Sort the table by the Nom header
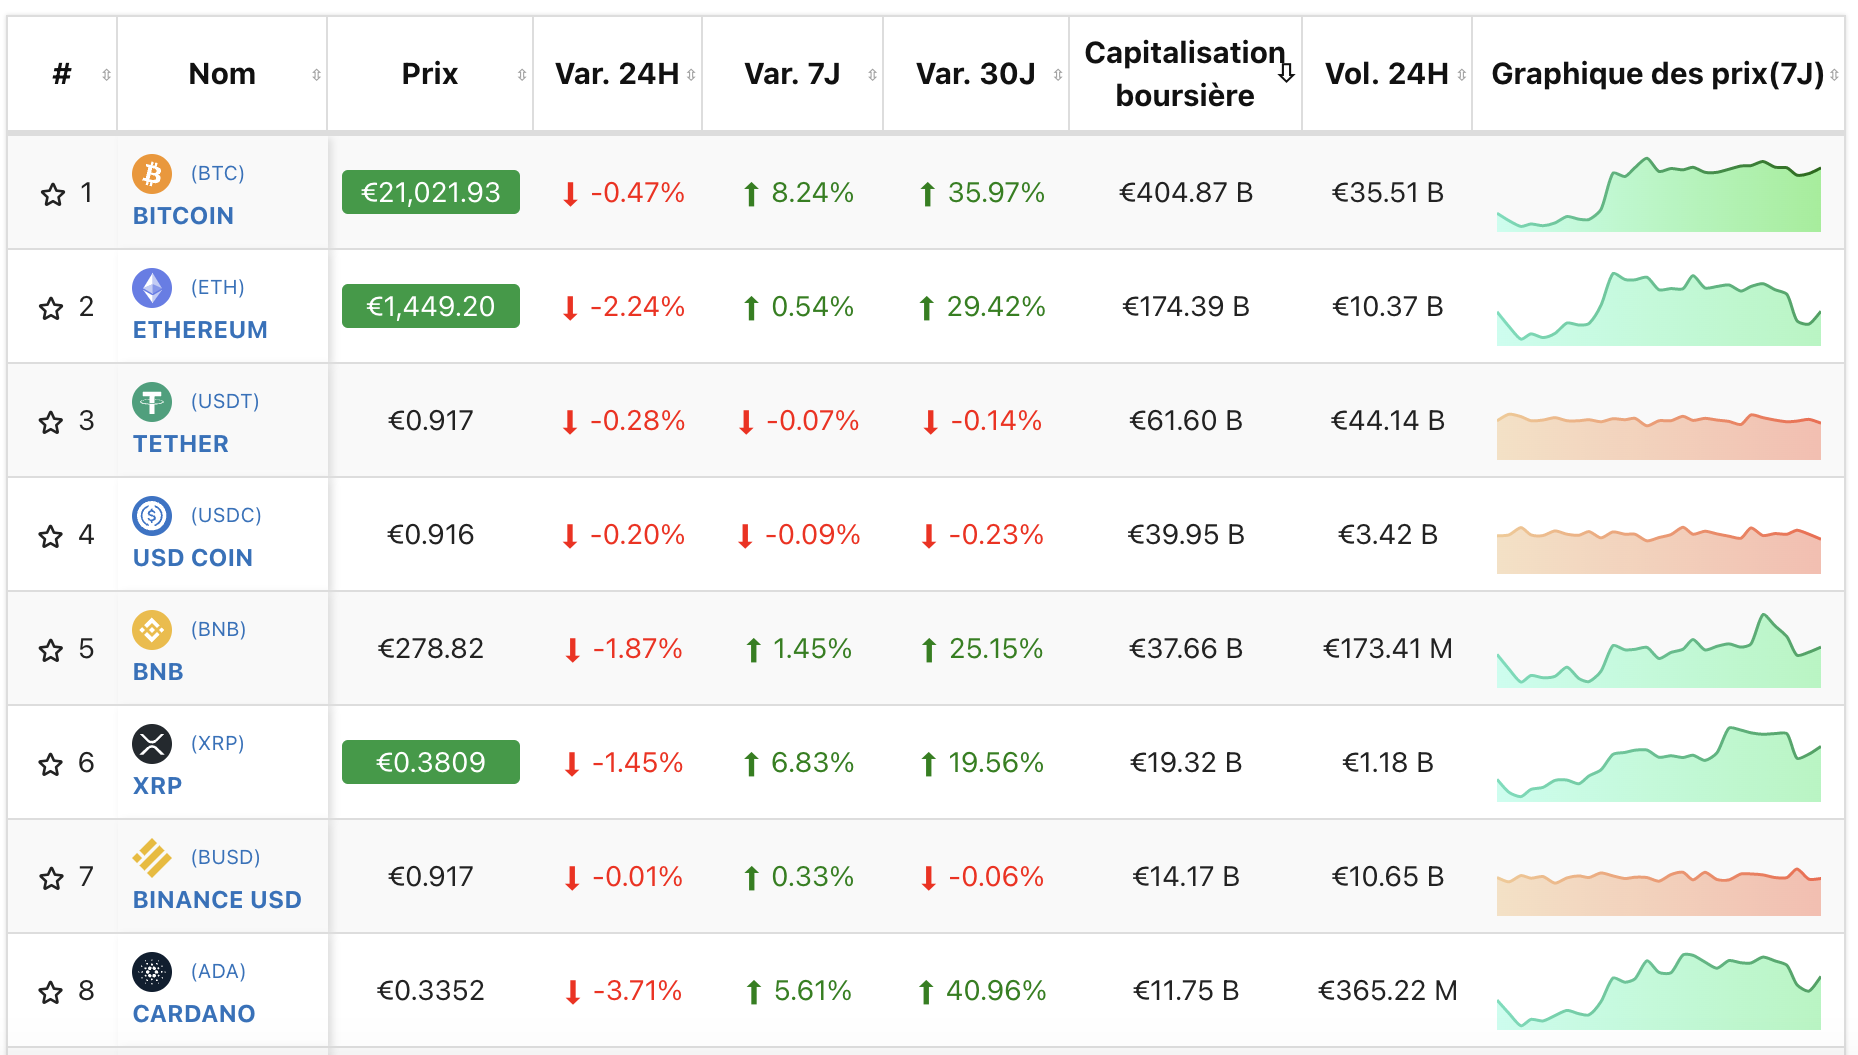The width and height of the screenshot is (1858, 1055). [222, 73]
